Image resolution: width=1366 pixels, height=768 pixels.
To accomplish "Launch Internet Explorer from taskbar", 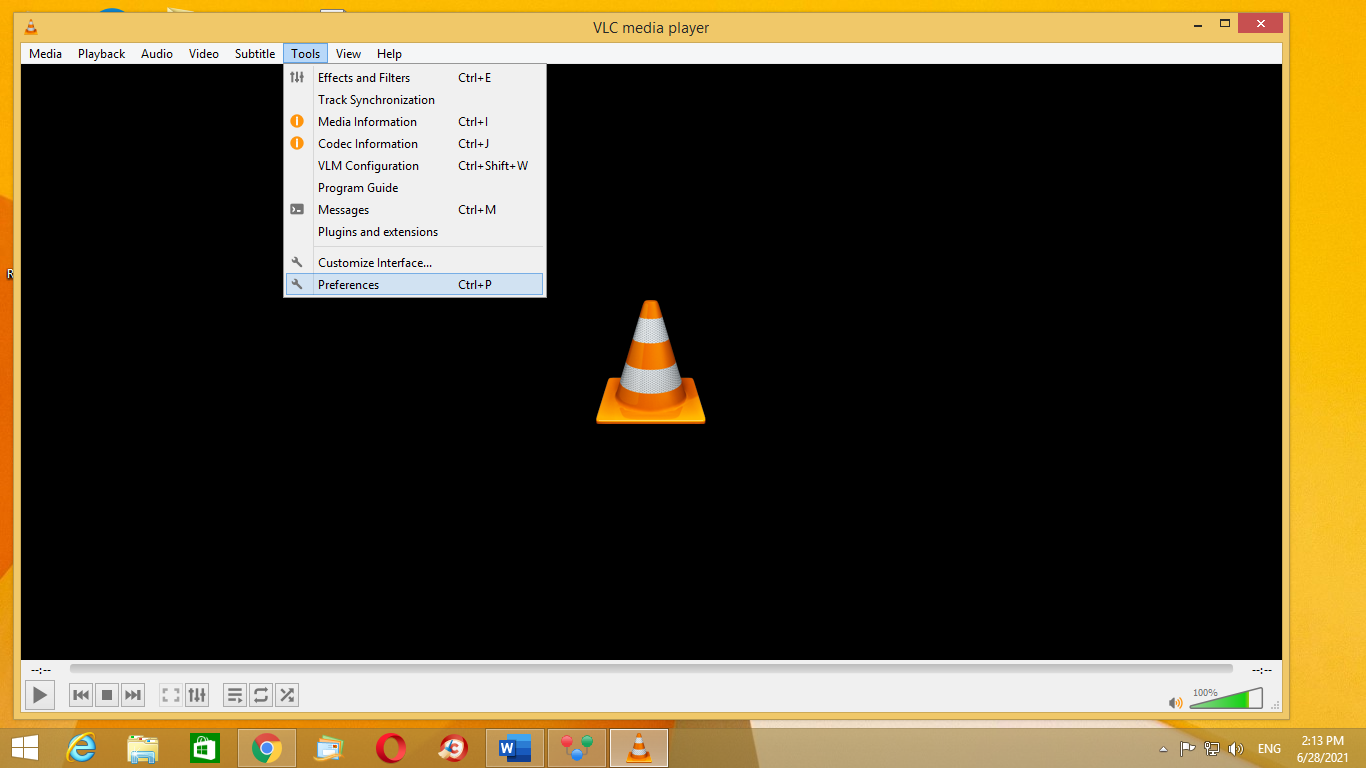I will (81, 748).
